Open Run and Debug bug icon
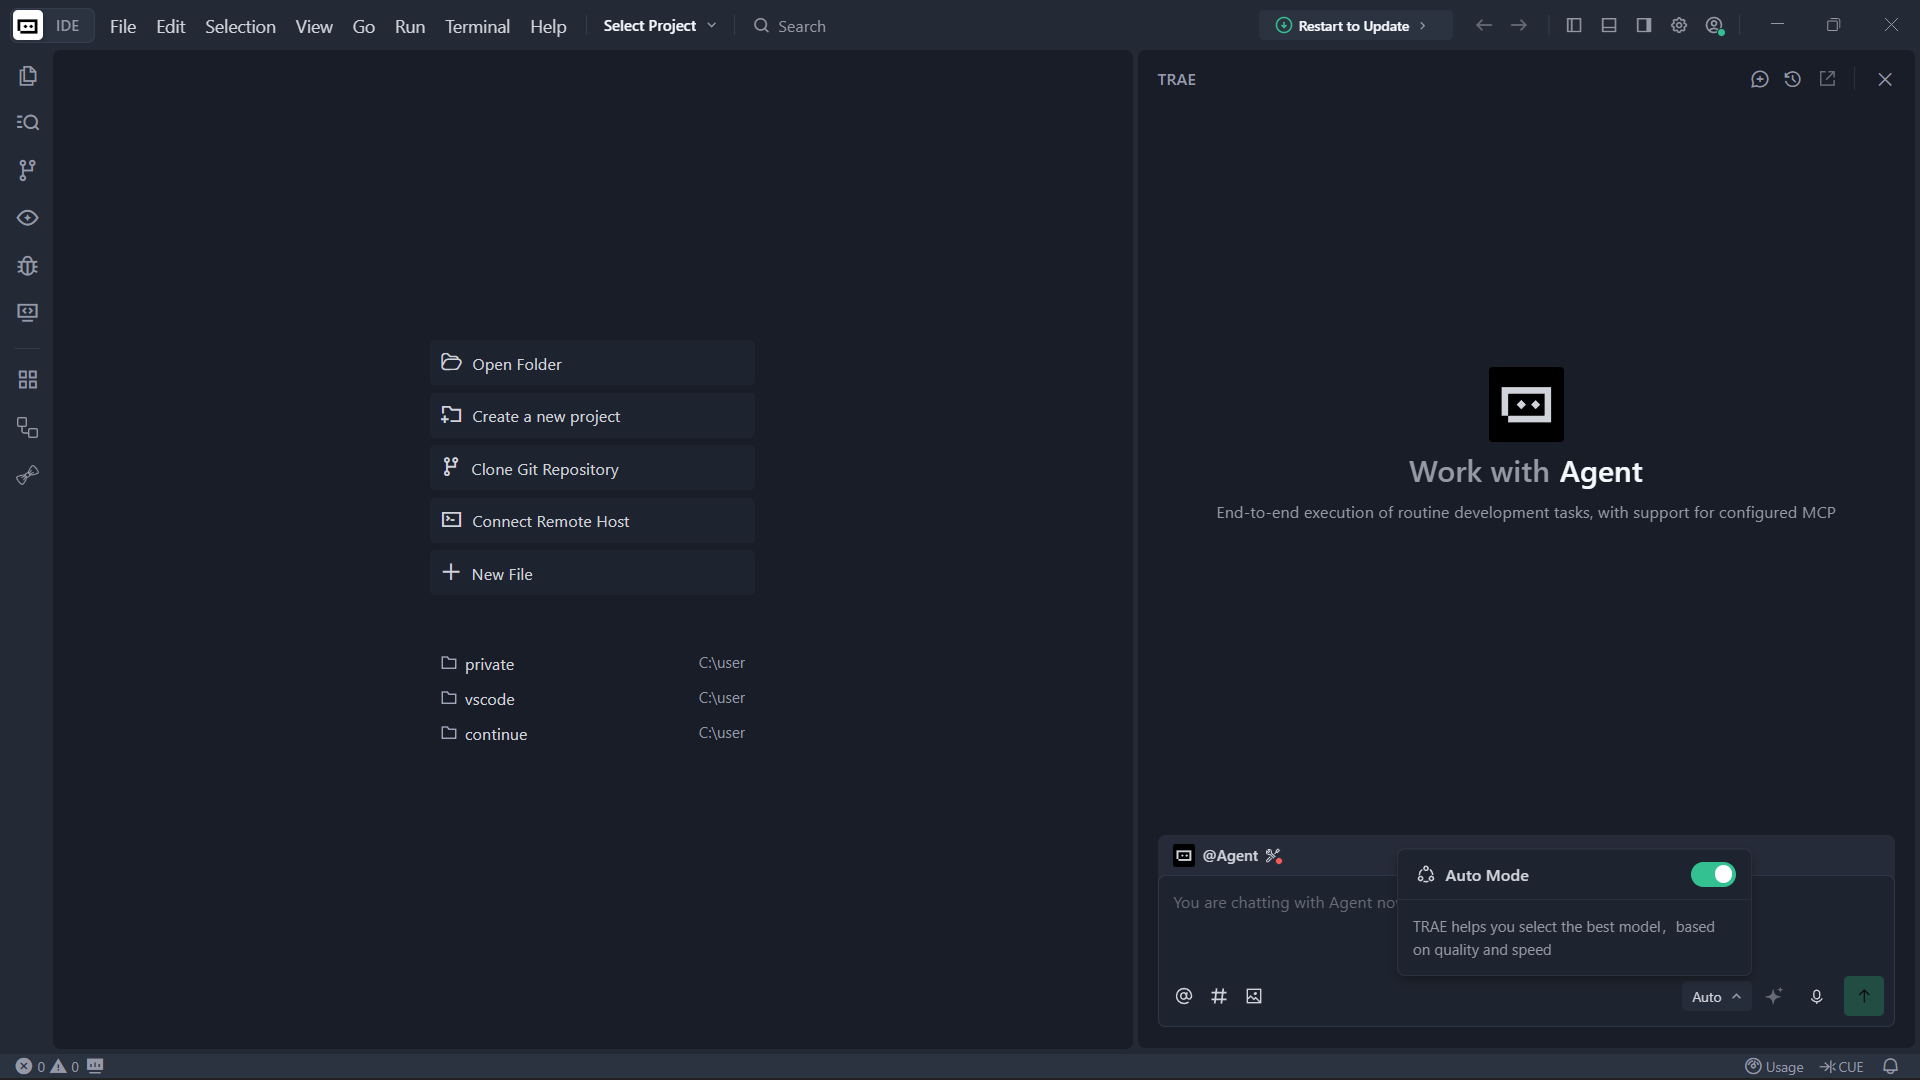Viewport: 1920px width, 1080px height. point(28,266)
